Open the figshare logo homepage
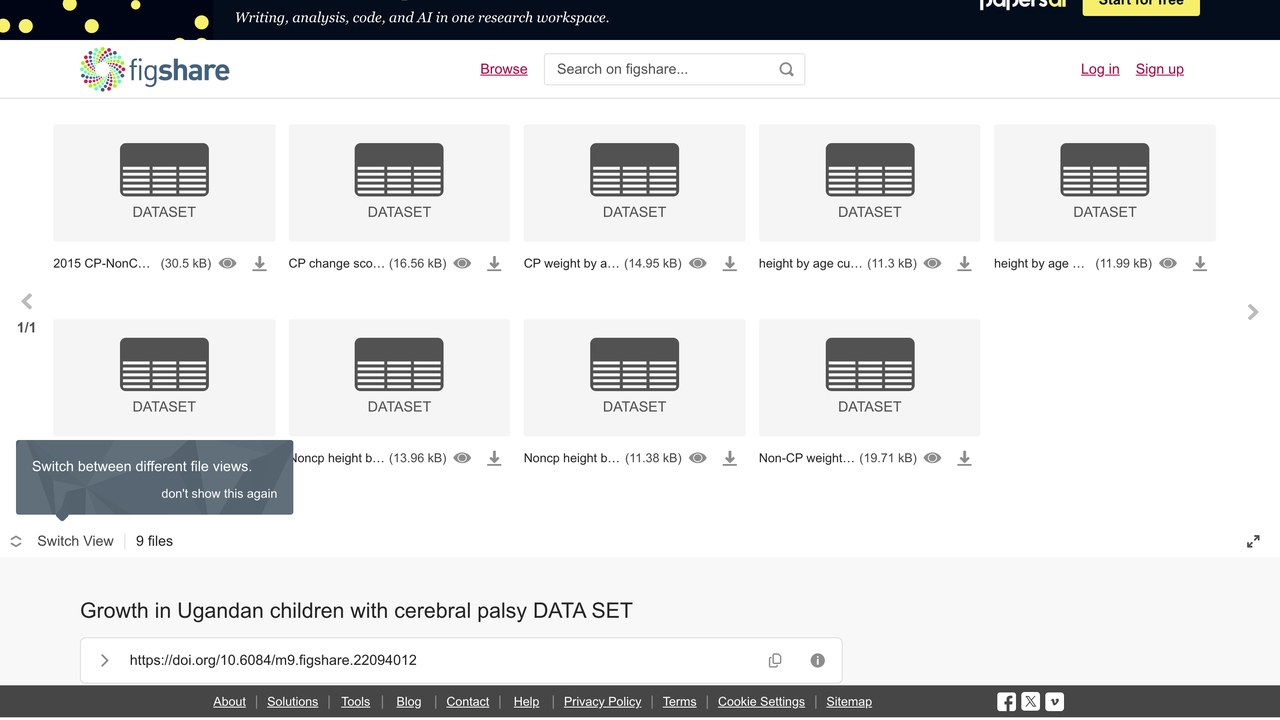 pyautogui.click(x=155, y=70)
